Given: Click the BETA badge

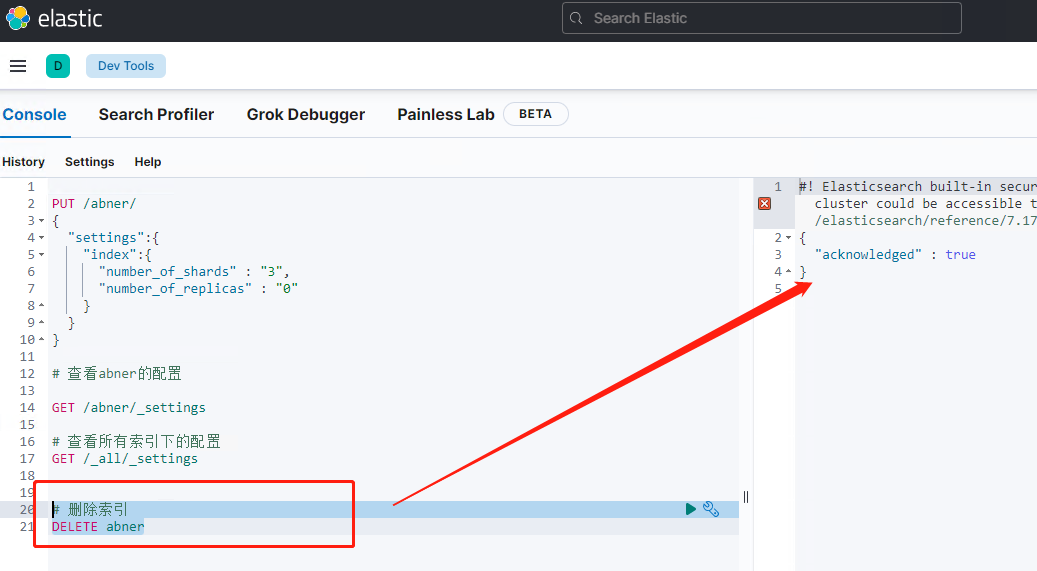Looking at the screenshot, I should 535,114.
